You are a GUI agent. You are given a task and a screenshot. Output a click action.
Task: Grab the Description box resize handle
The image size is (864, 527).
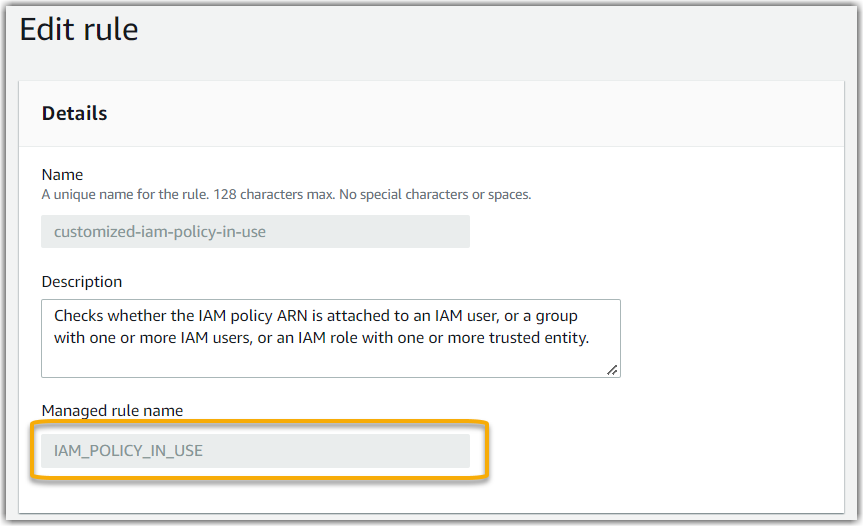(612, 369)
